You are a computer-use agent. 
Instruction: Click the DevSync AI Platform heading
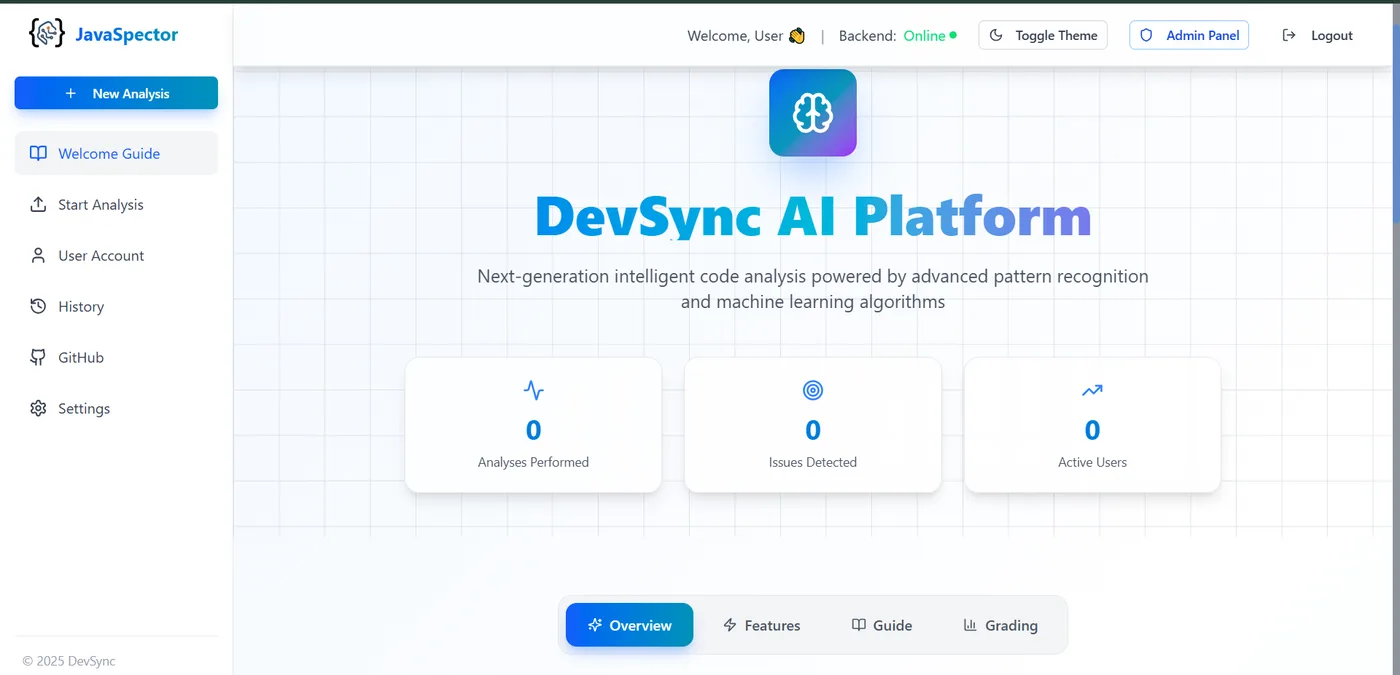(x=813, y=215)
